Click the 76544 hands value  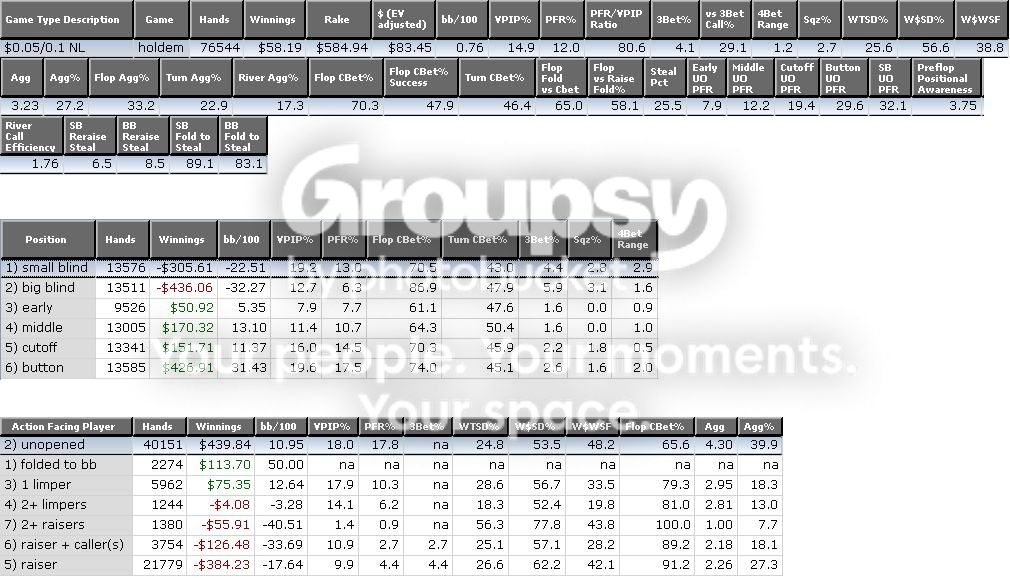[220, 48]
